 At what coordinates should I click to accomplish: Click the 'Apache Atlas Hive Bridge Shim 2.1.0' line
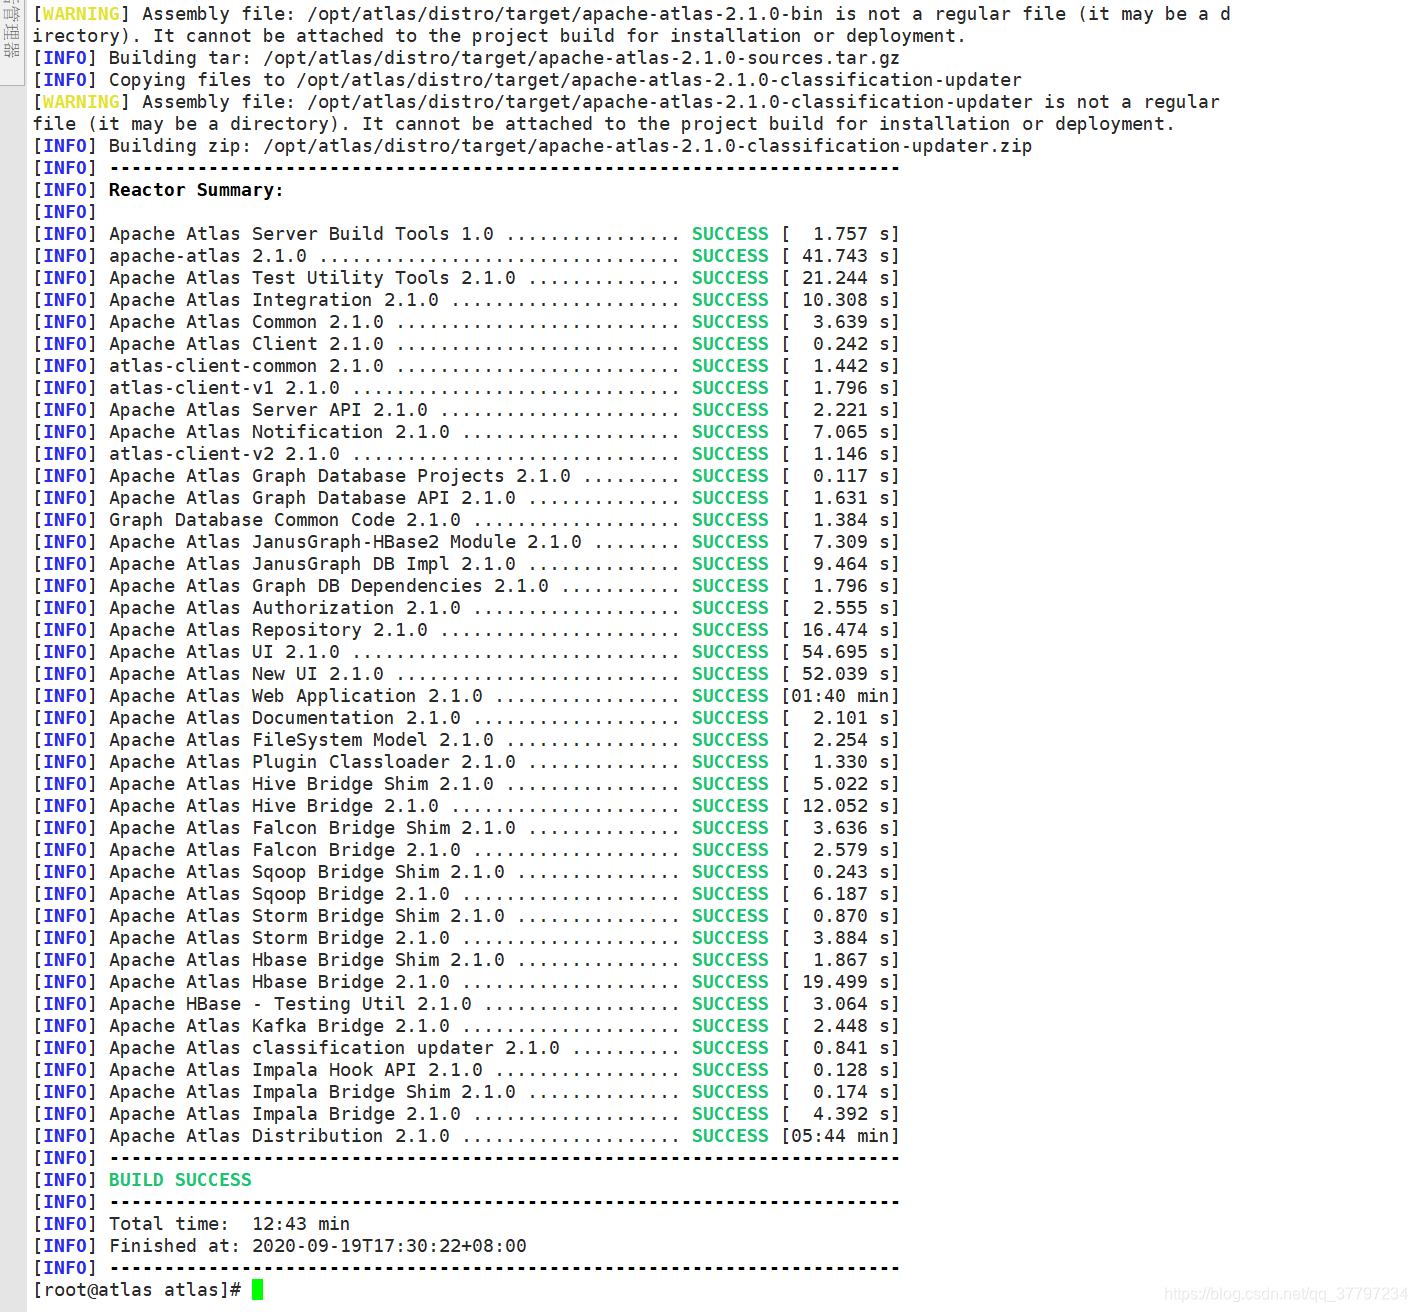[466, 784]
